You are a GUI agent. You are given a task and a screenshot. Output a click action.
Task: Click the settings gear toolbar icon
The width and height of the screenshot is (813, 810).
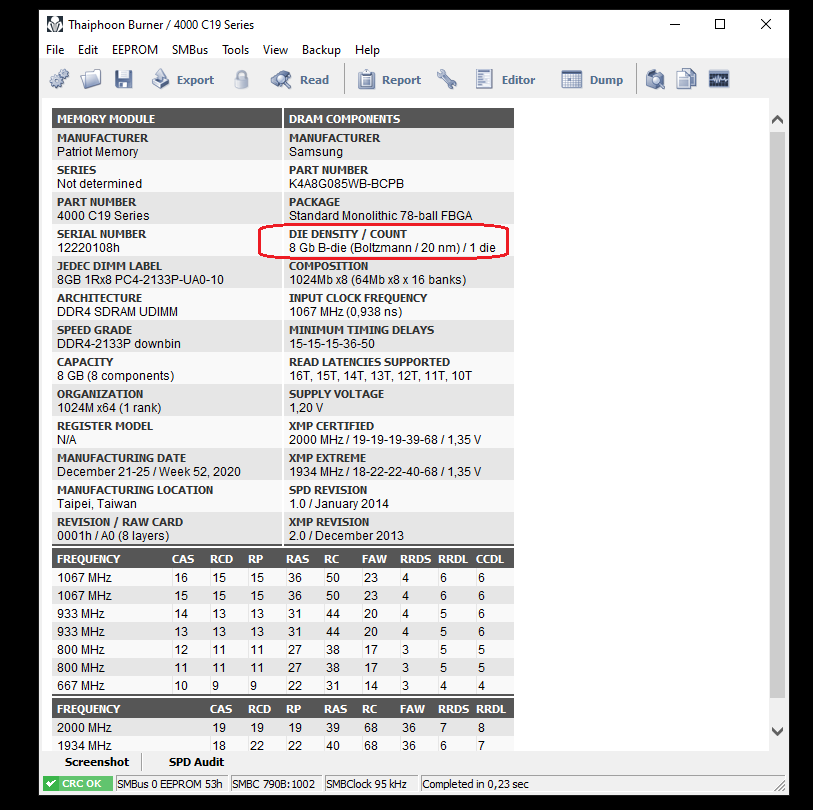[59, 79]
